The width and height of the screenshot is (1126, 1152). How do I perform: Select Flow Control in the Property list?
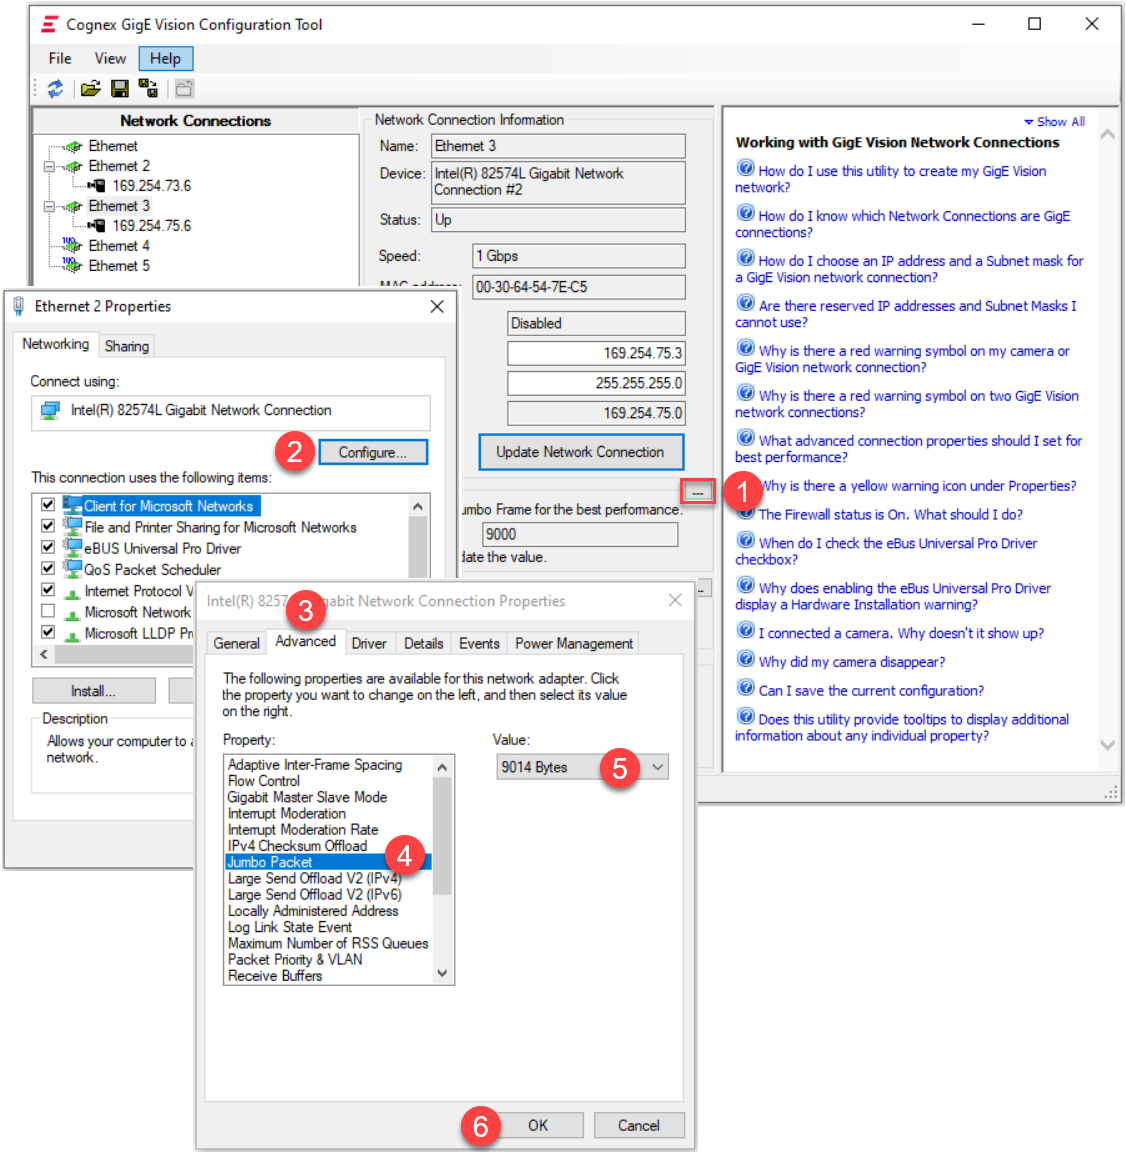click(x=264, y=781)
